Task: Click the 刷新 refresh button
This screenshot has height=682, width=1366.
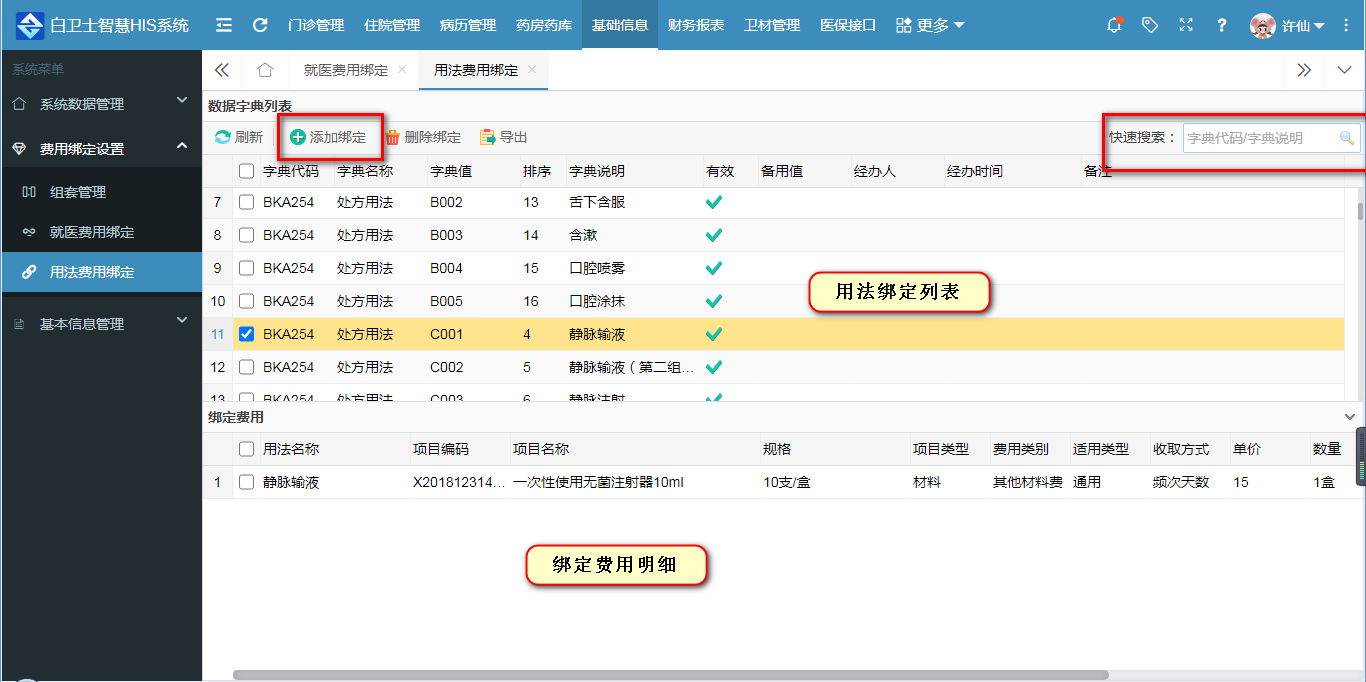Action: point(239,137)
